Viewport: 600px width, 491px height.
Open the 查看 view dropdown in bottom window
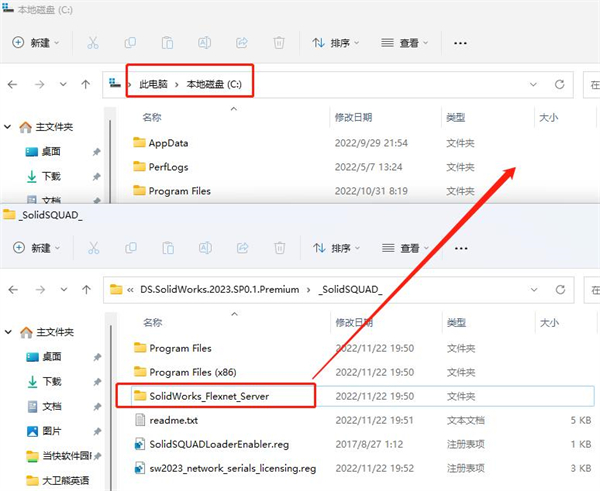[x=406, y=247]
